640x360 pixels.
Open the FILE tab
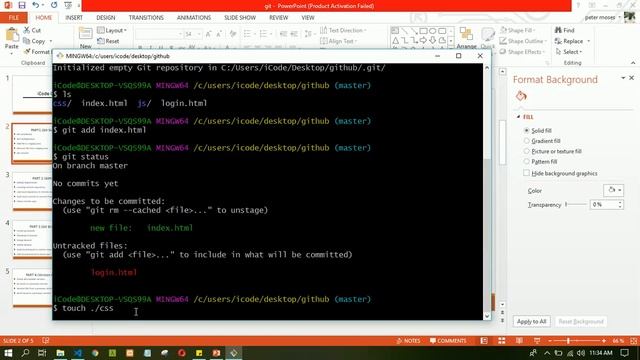(x=13, y=18)
